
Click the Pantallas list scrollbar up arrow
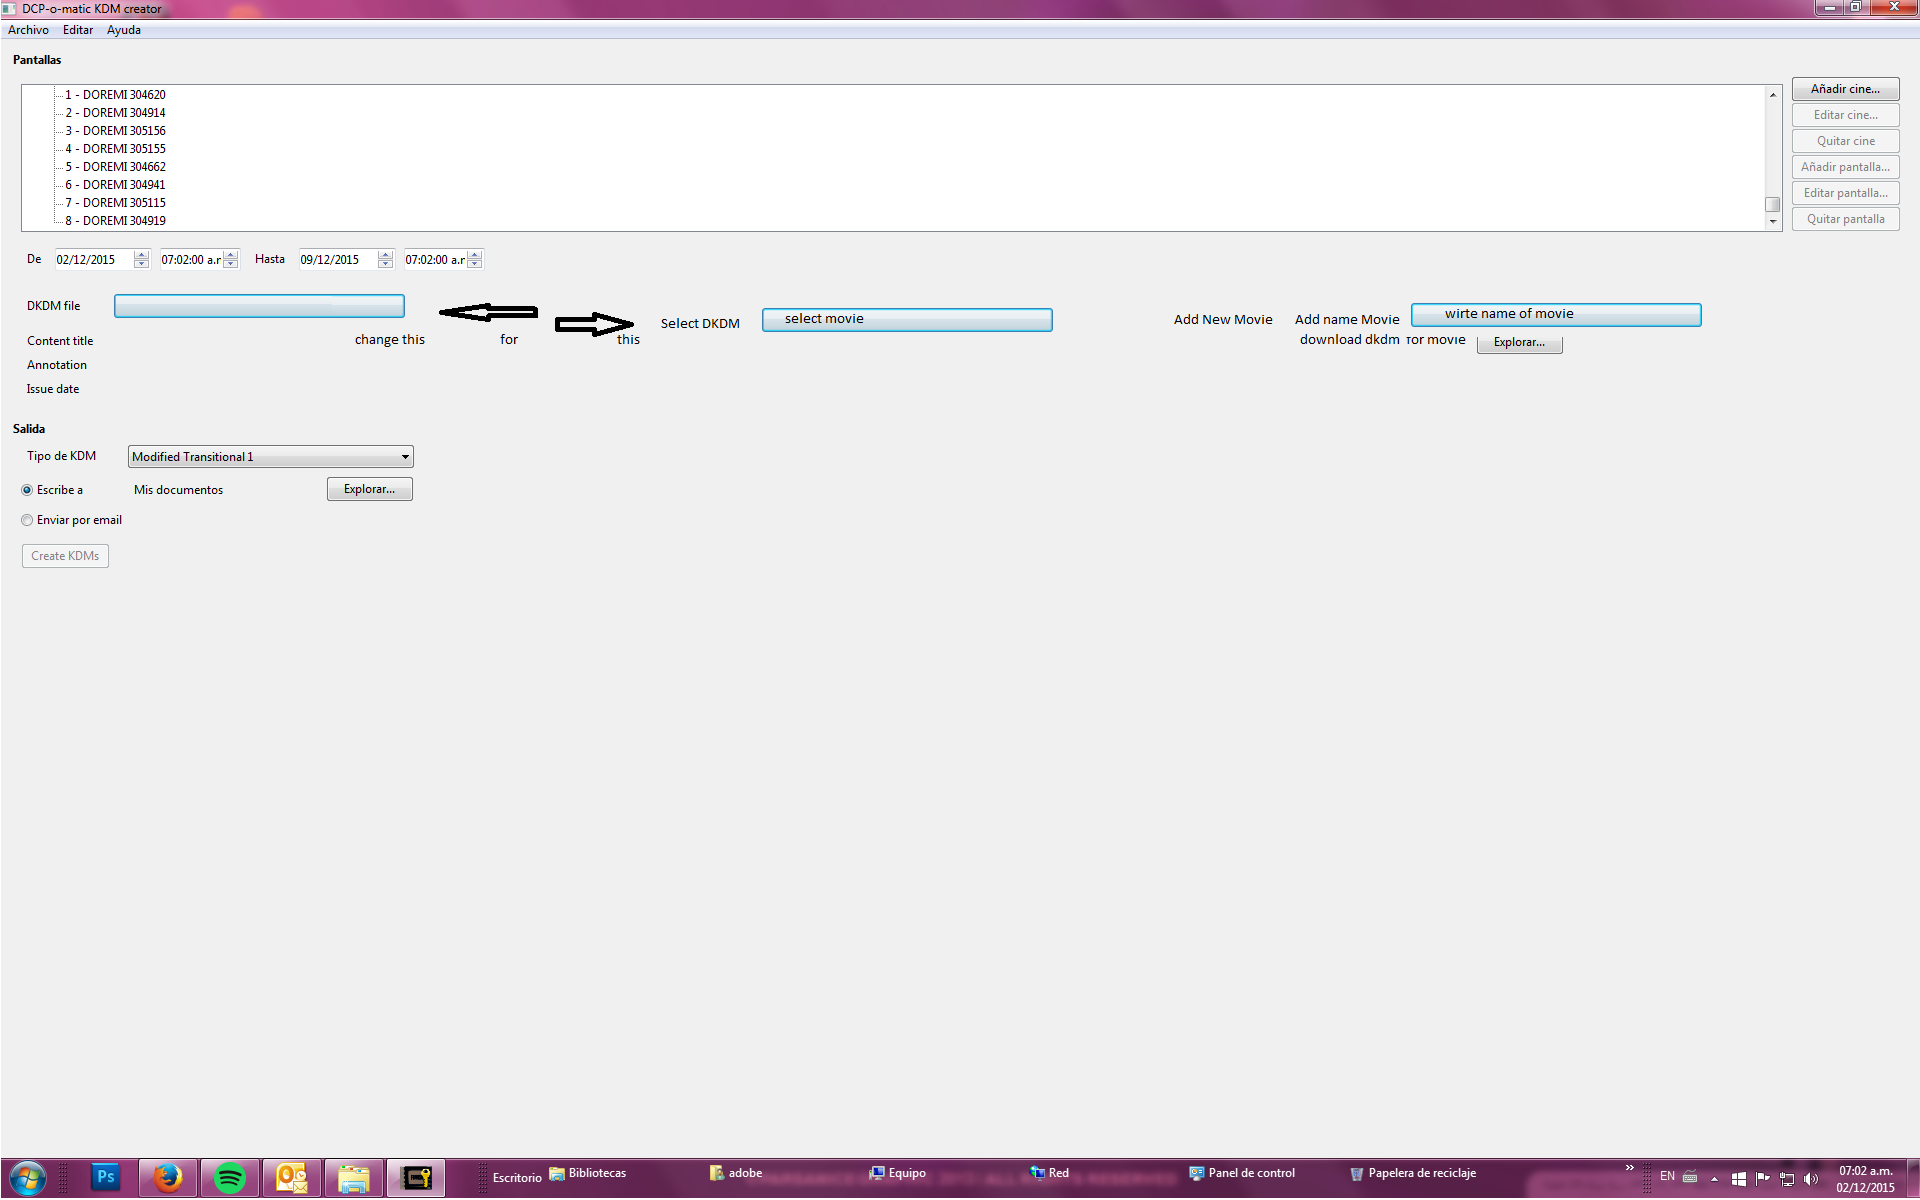pyautogui.click(x=1772, y=95)
